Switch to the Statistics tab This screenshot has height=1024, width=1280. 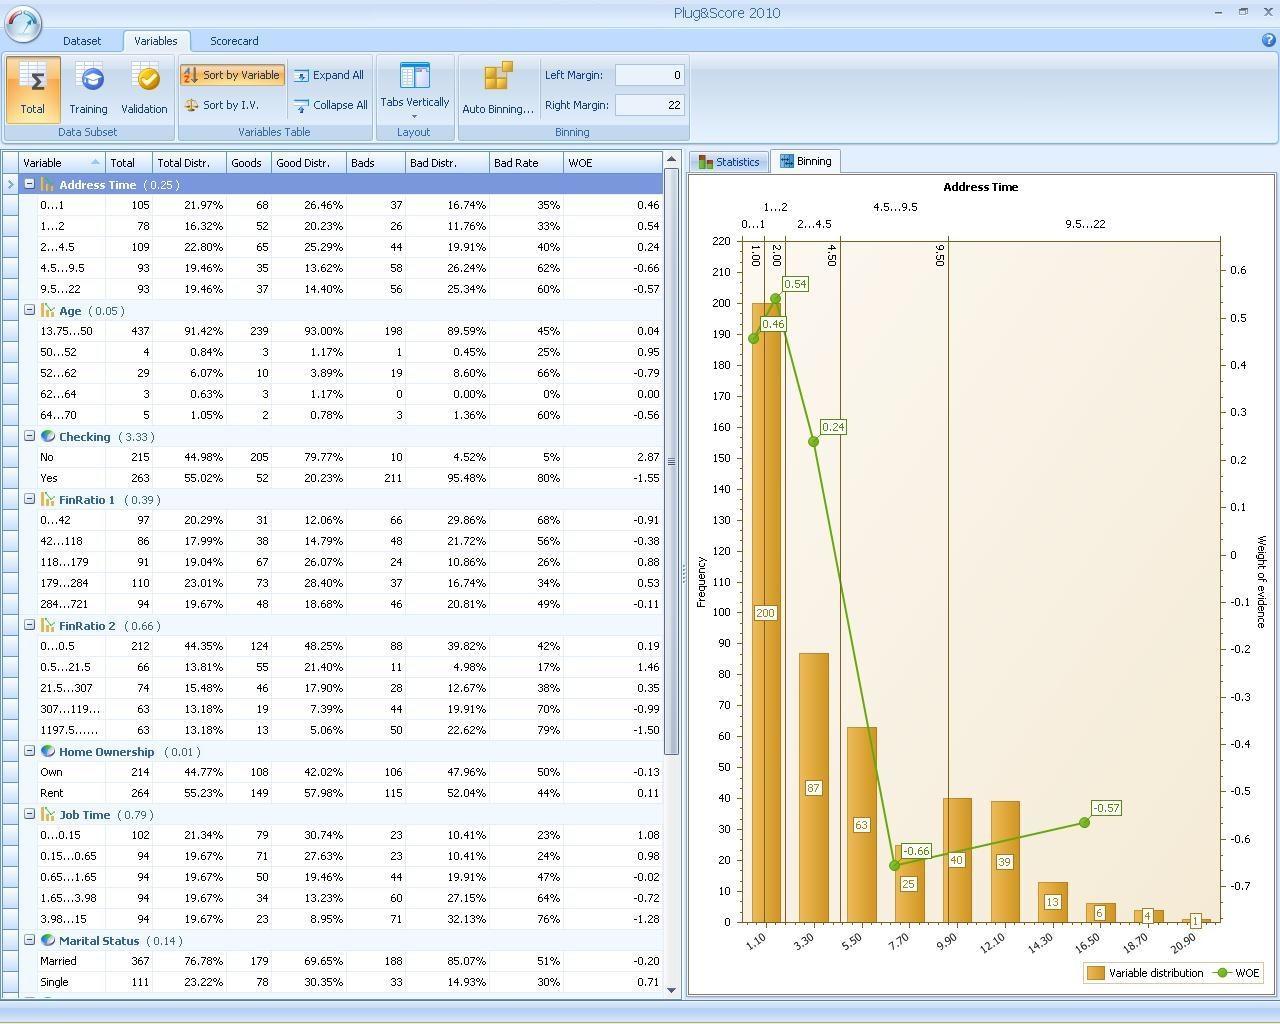coord(729,162)
